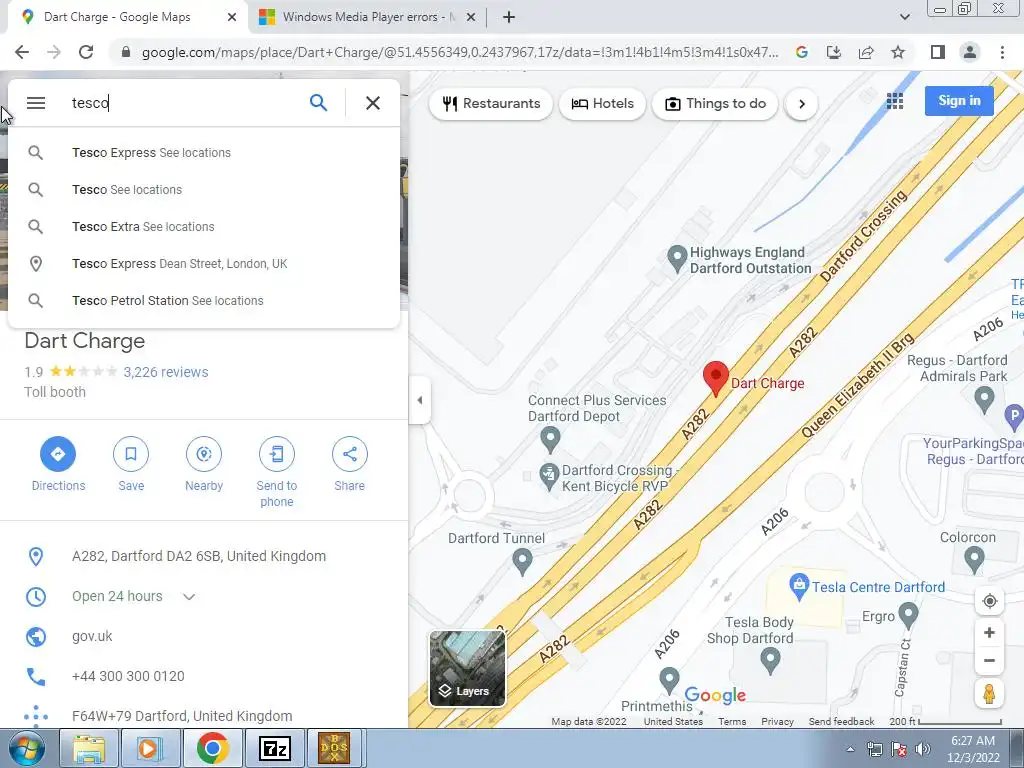Click the plus code F64W+79 Dartford
1024x768 pixels.
coord(182,716)
